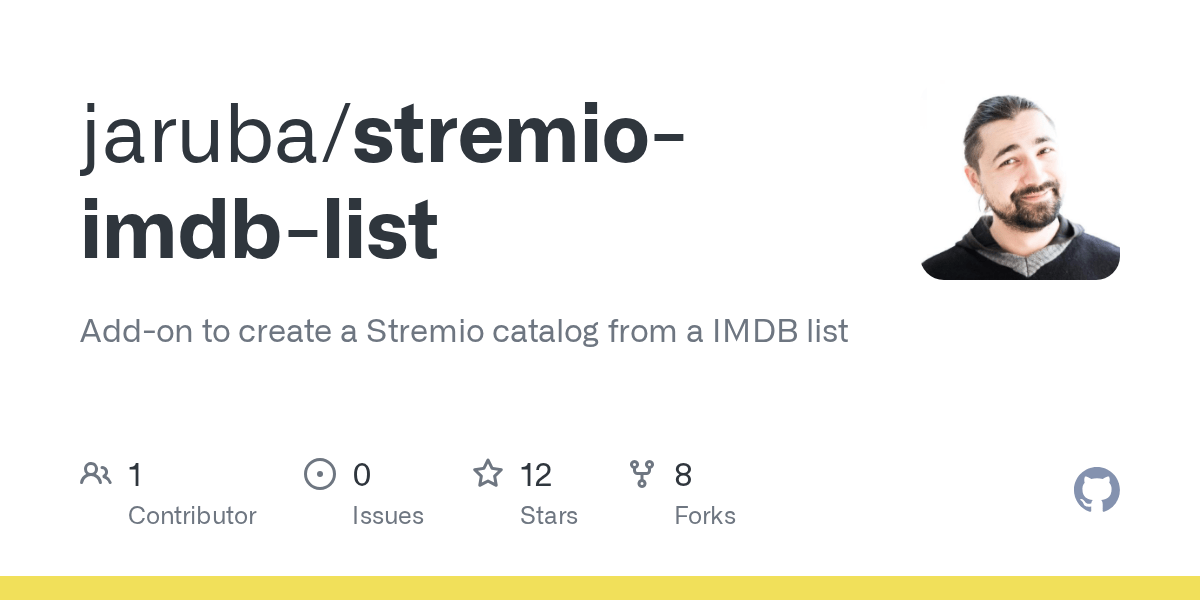Open the "Issues" label
Image resolution: width=1200 pixels, height=600 pixels.
(388, 516)
